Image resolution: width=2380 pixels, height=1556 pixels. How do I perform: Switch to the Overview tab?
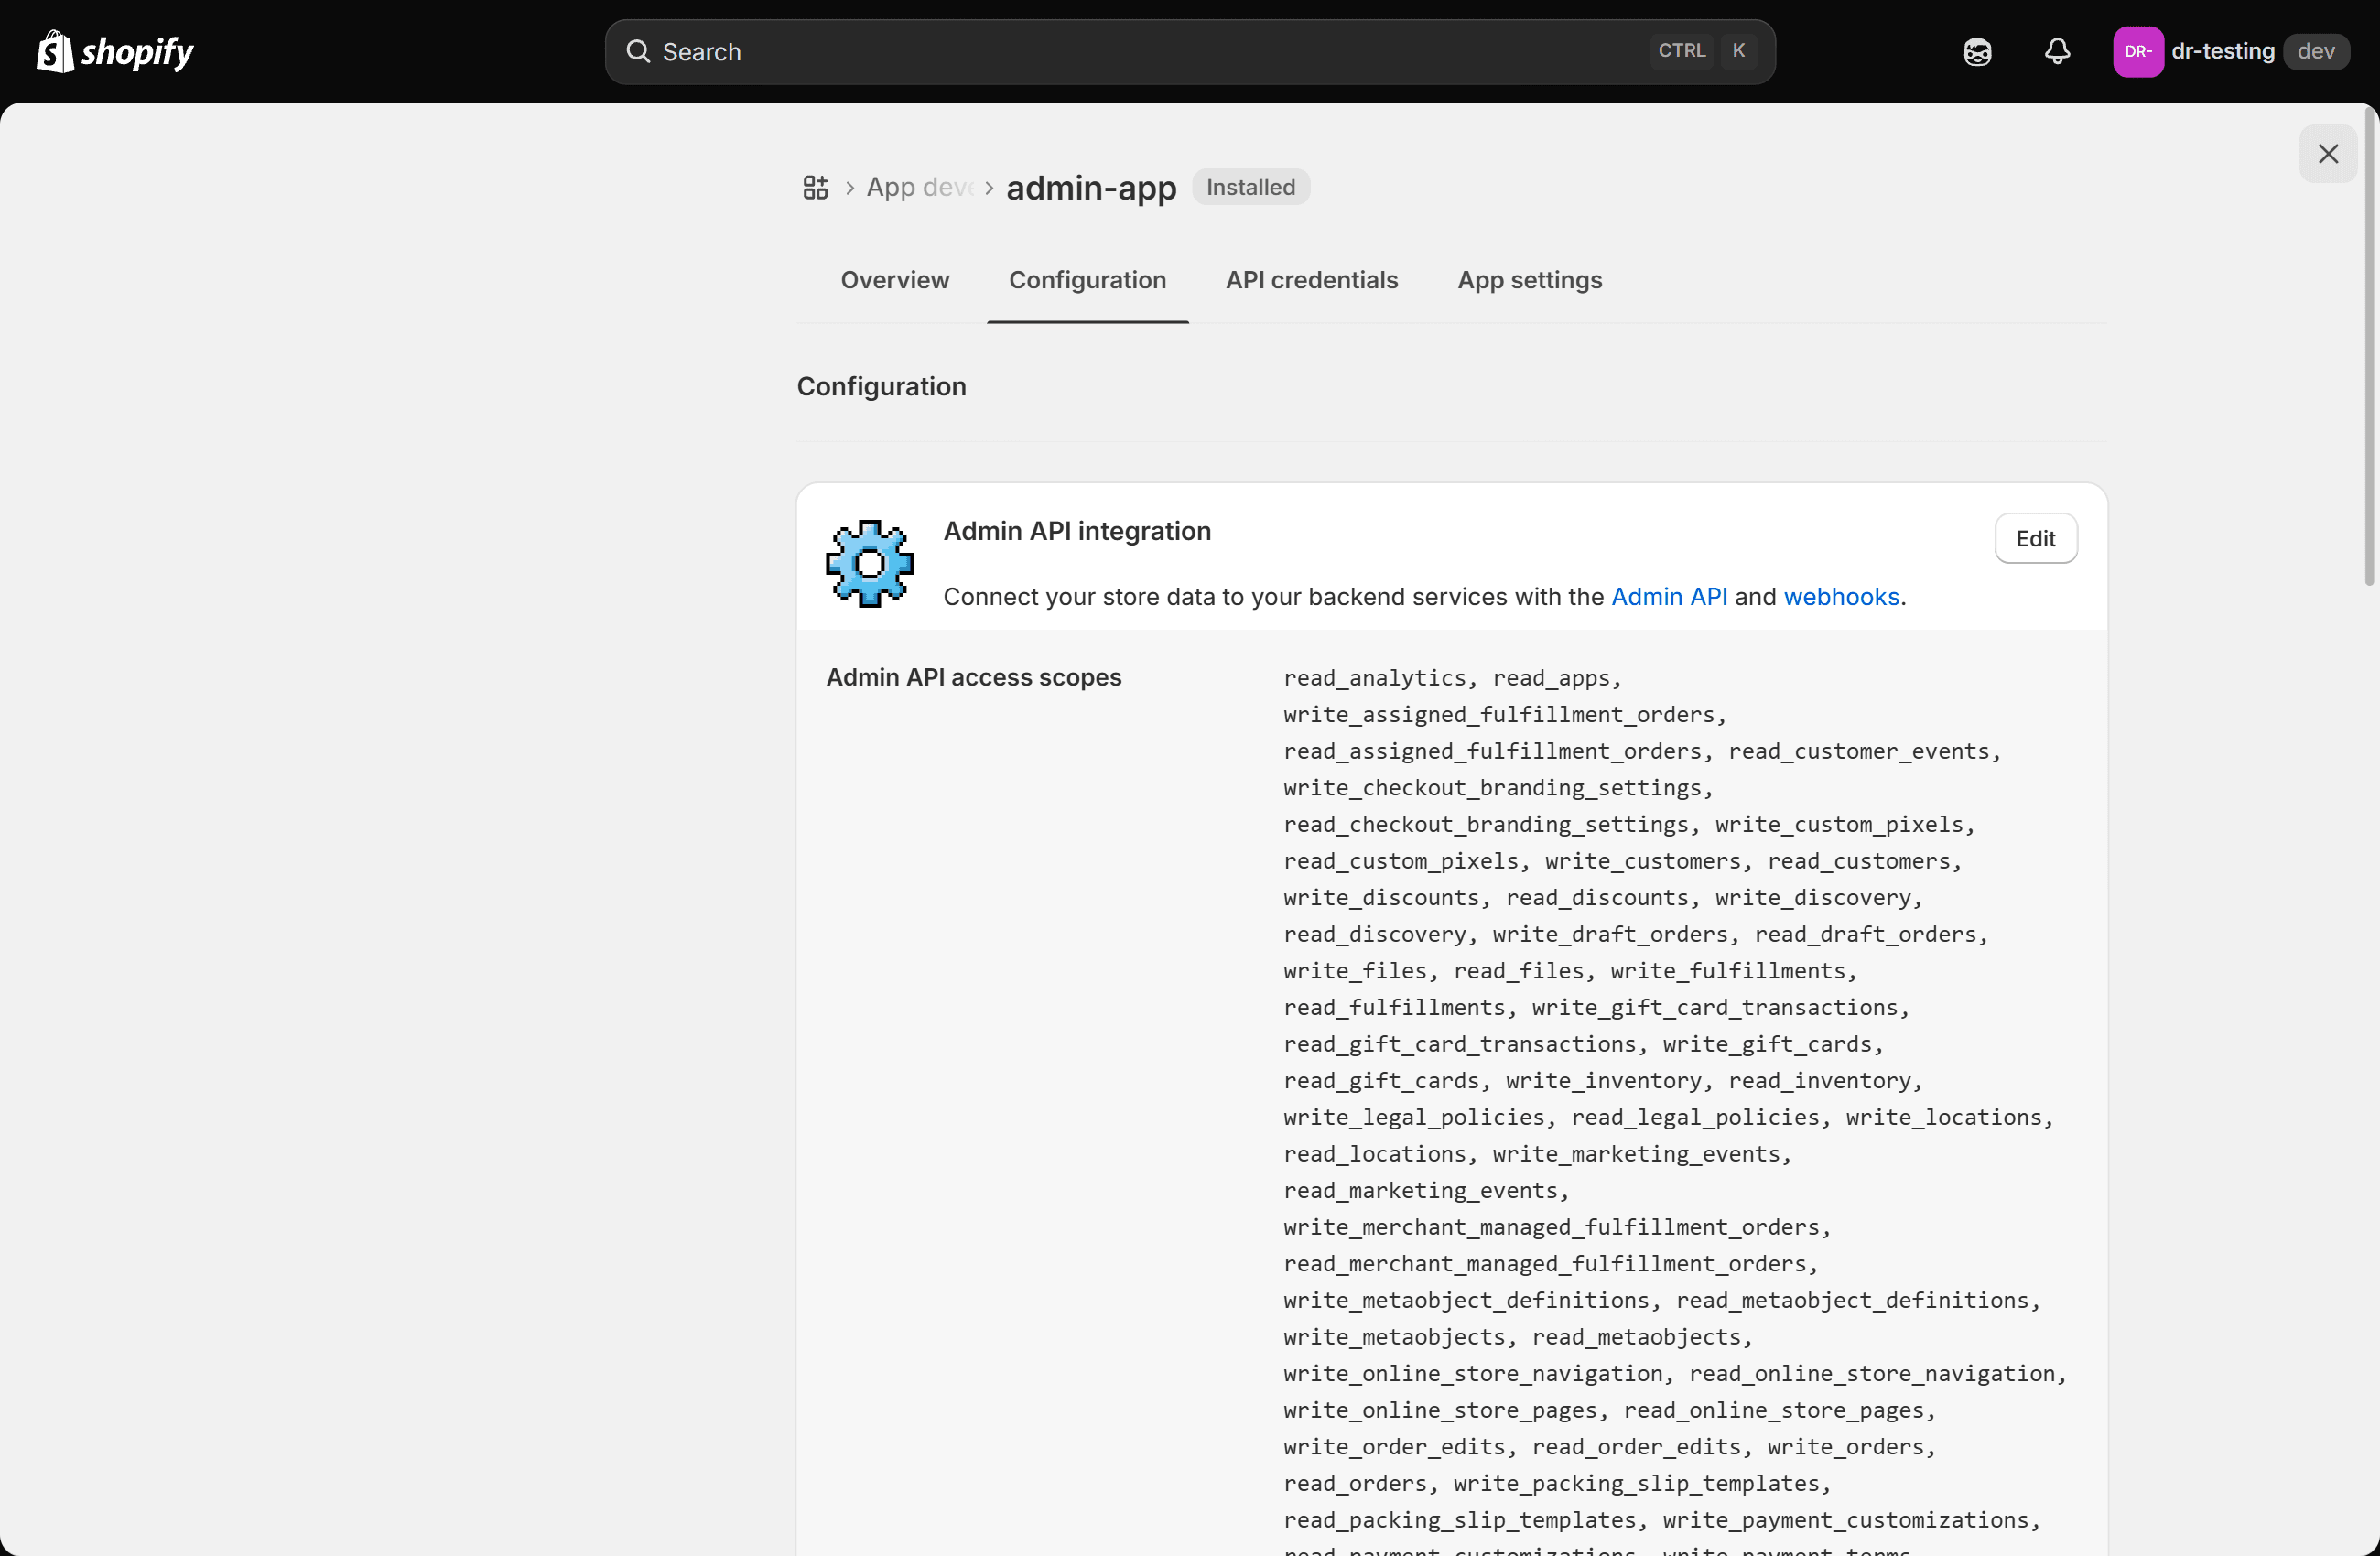coord(894,280)
